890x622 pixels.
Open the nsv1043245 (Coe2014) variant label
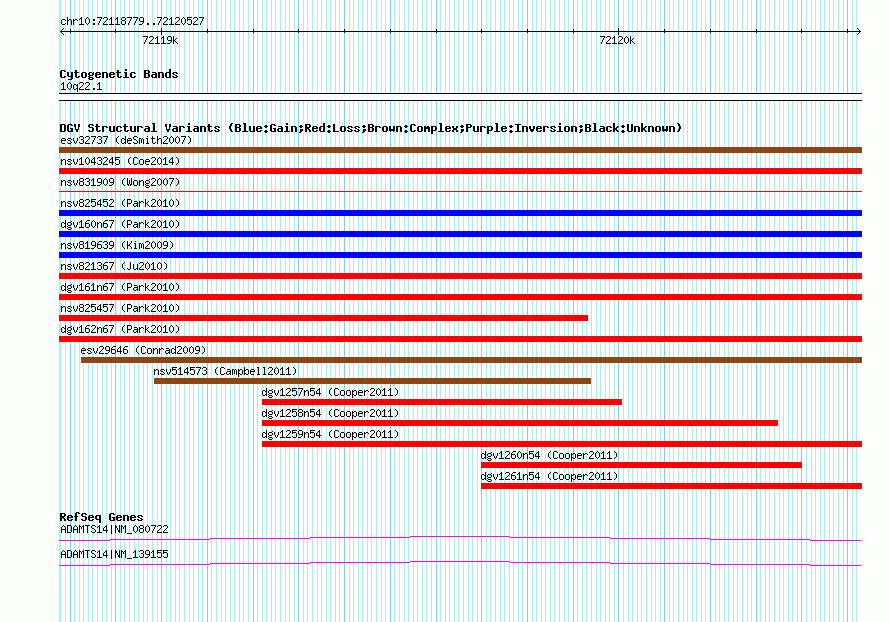[120, 161]
